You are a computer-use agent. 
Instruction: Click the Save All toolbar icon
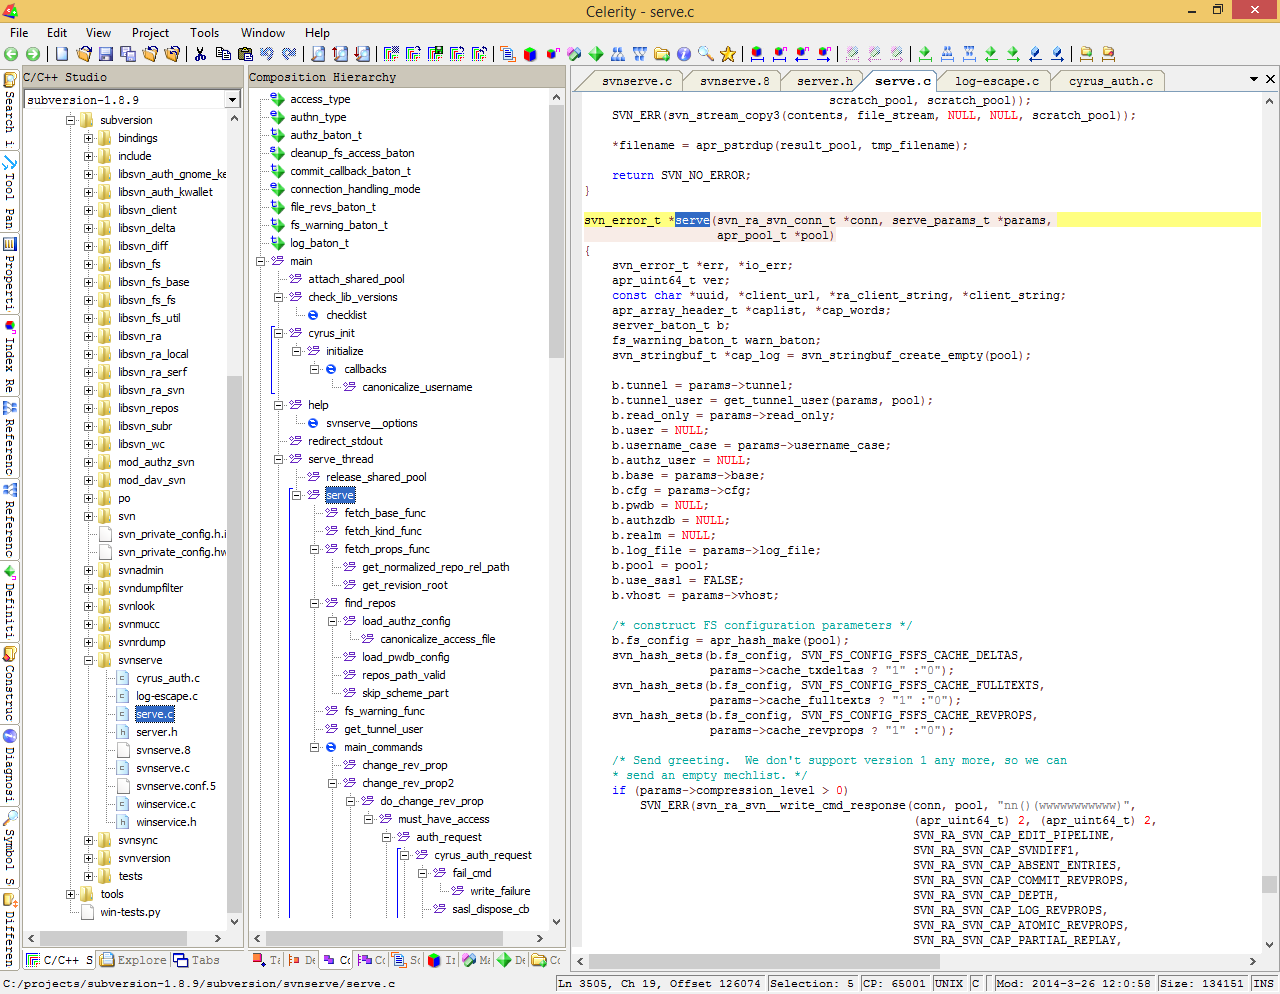coord(128,54)
